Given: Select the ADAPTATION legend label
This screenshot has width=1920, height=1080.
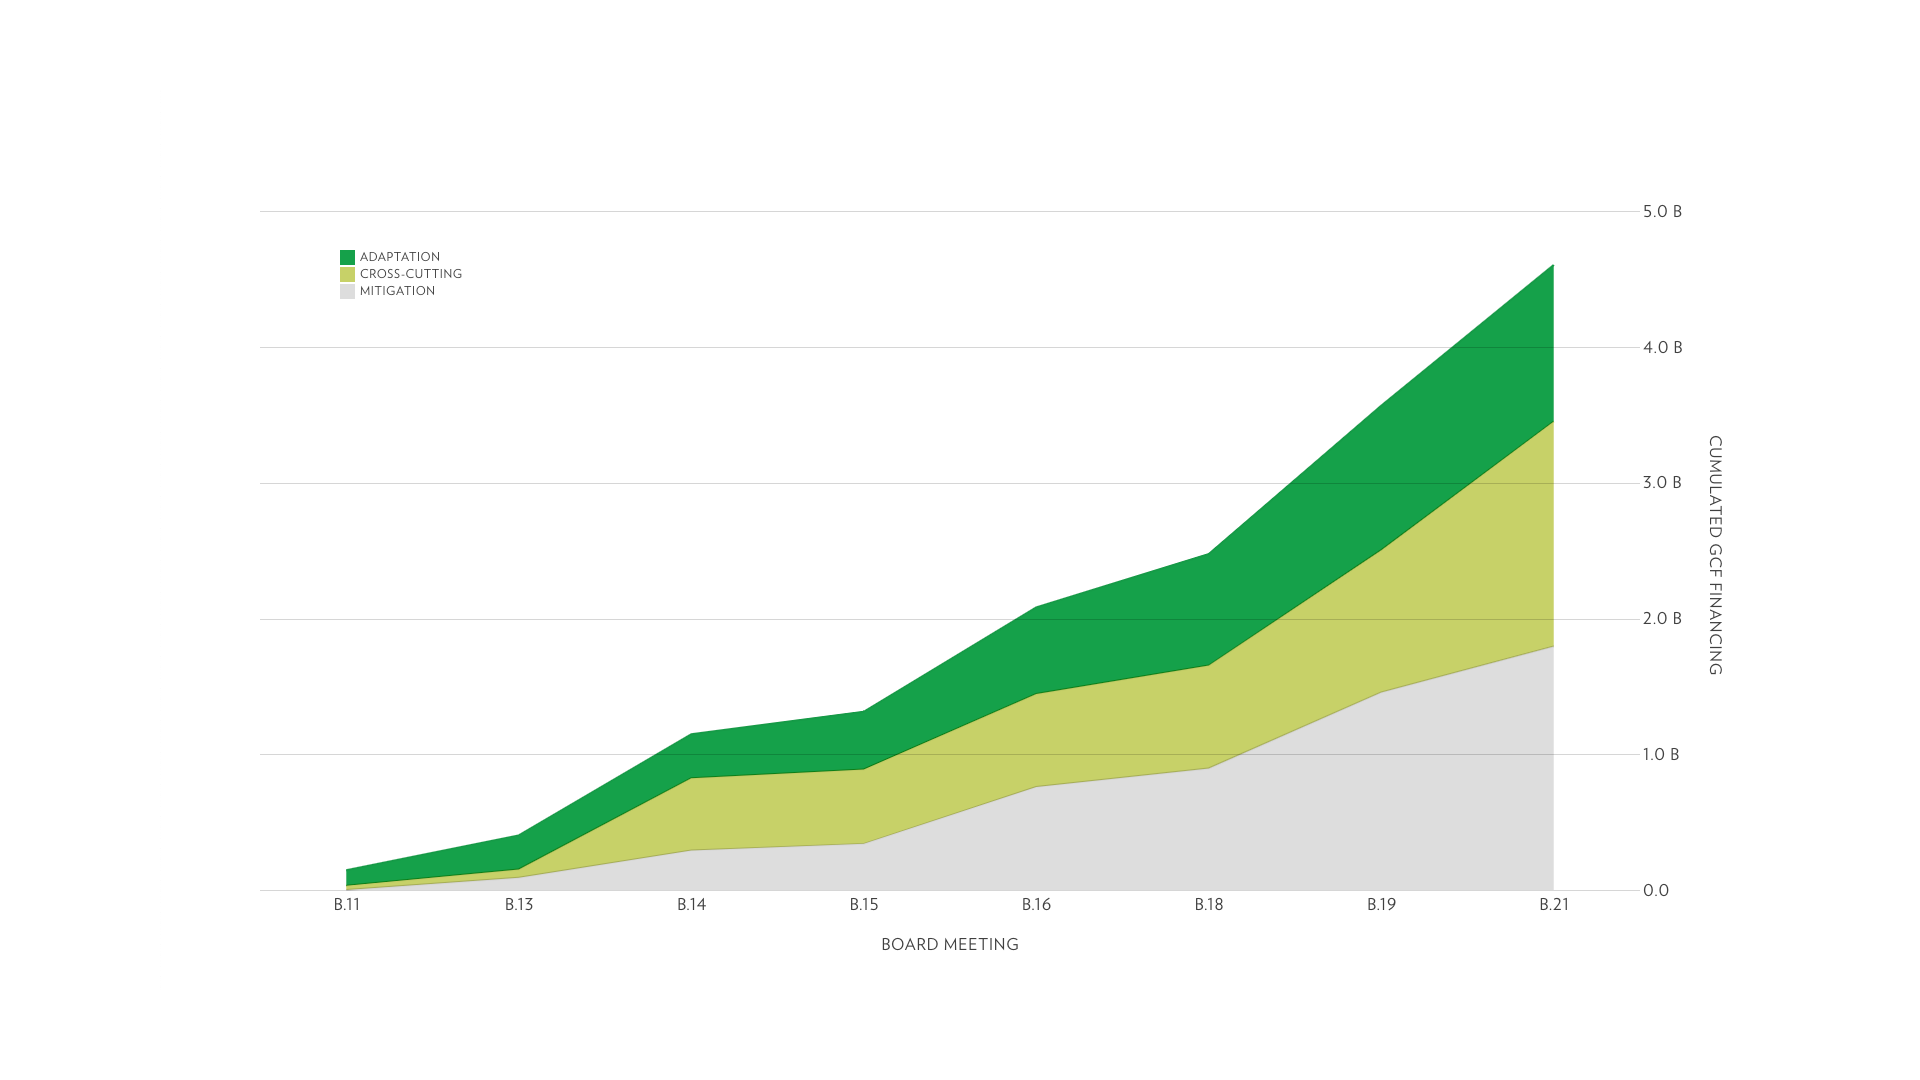Looking at the screenshot, I should [400, 257].
